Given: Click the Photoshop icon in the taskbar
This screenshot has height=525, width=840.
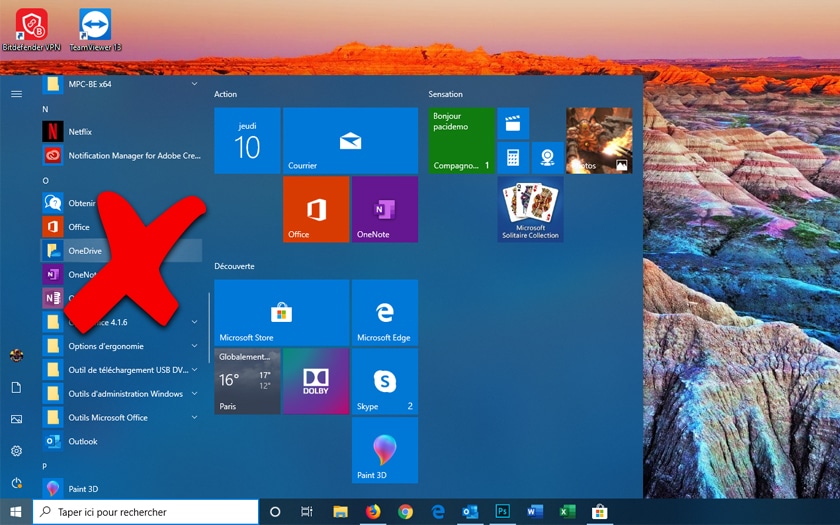Looking at the screenshot, I should (x=502, y=512).
